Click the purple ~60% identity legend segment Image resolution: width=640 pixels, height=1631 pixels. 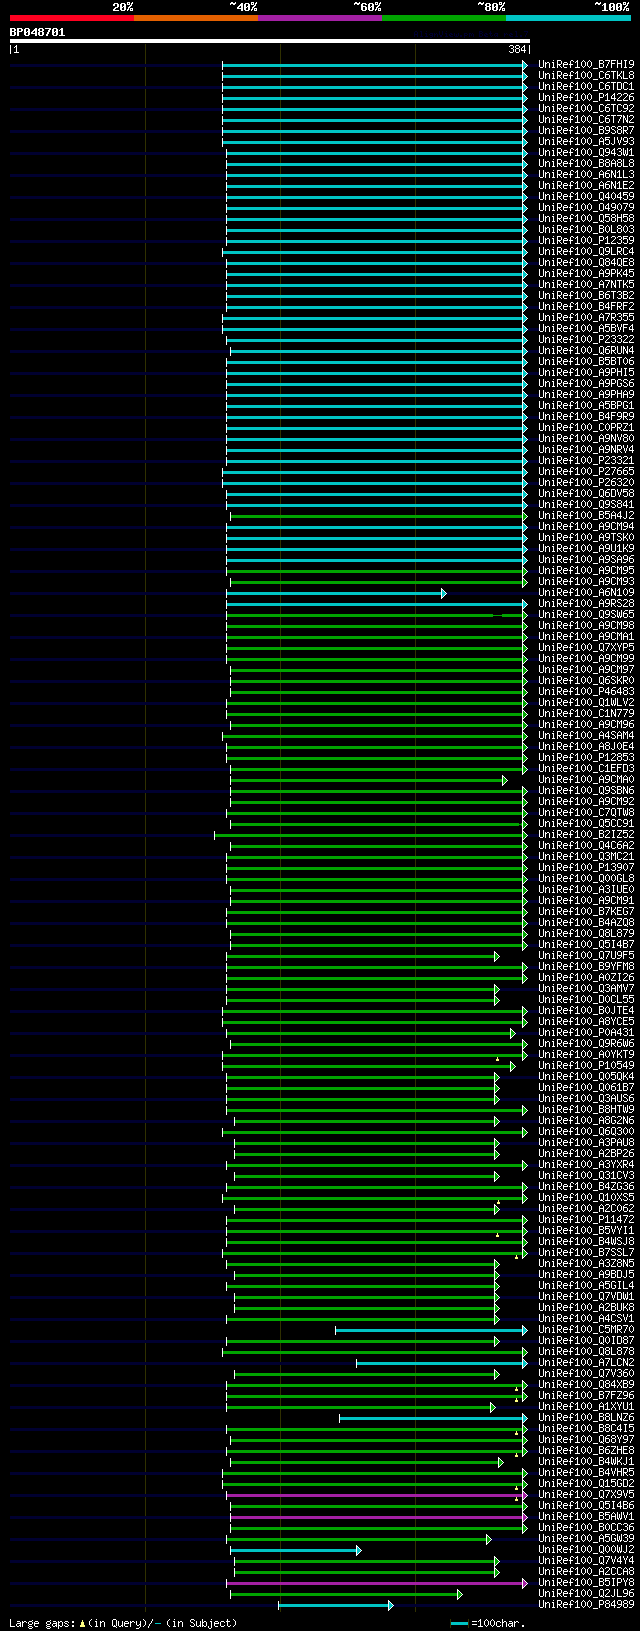(319, 17)
